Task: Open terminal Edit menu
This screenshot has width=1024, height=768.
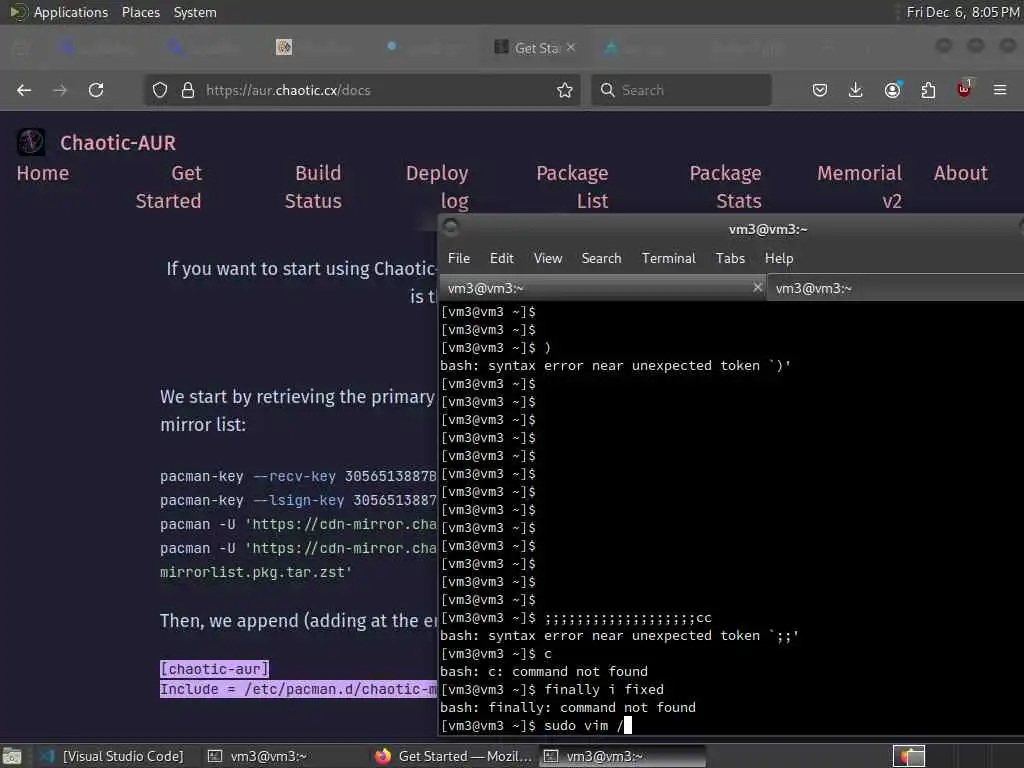Action: (502, 258)
